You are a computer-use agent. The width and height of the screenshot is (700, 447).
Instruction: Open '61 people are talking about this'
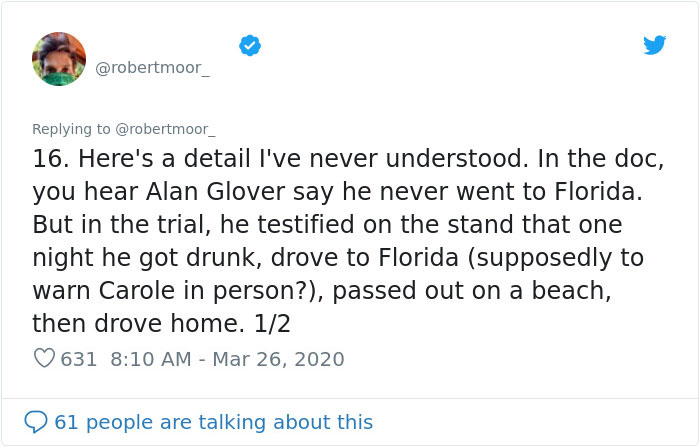pos(213,422)
